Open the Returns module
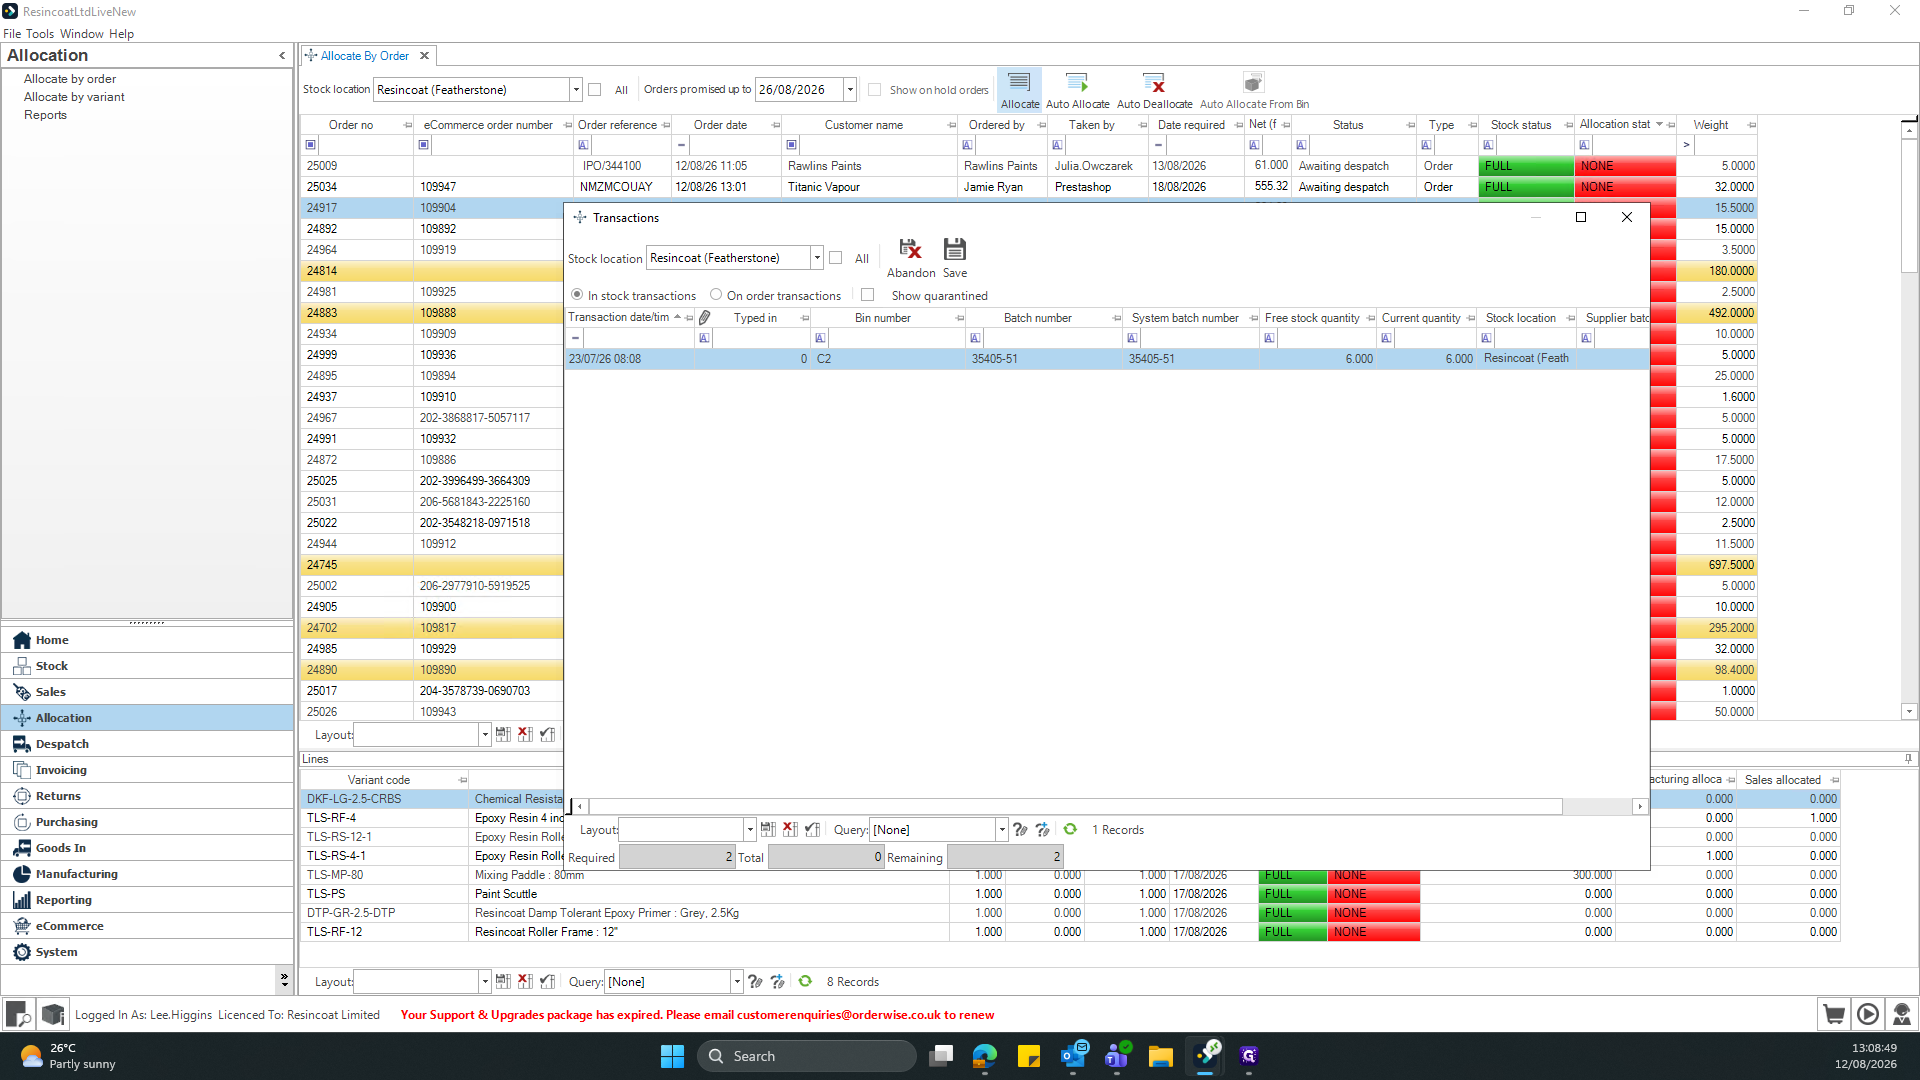This screenshot has width=1920, height=1080. 147,796
